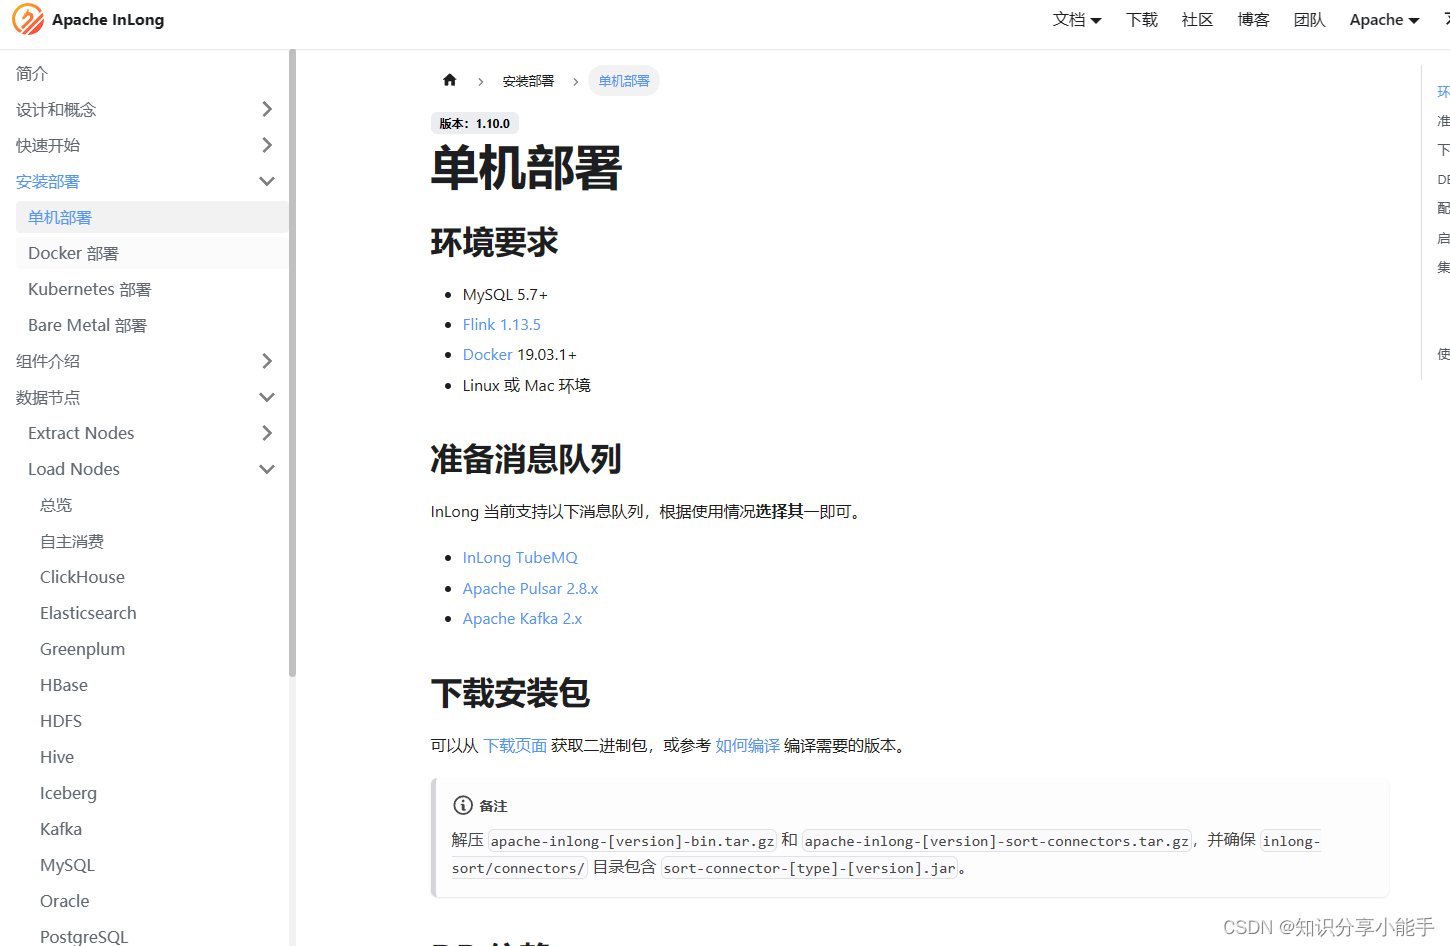Open 自主消费 under Load Nodes
The height and width of the screenshot is (946, 1450).
(72, 541)
